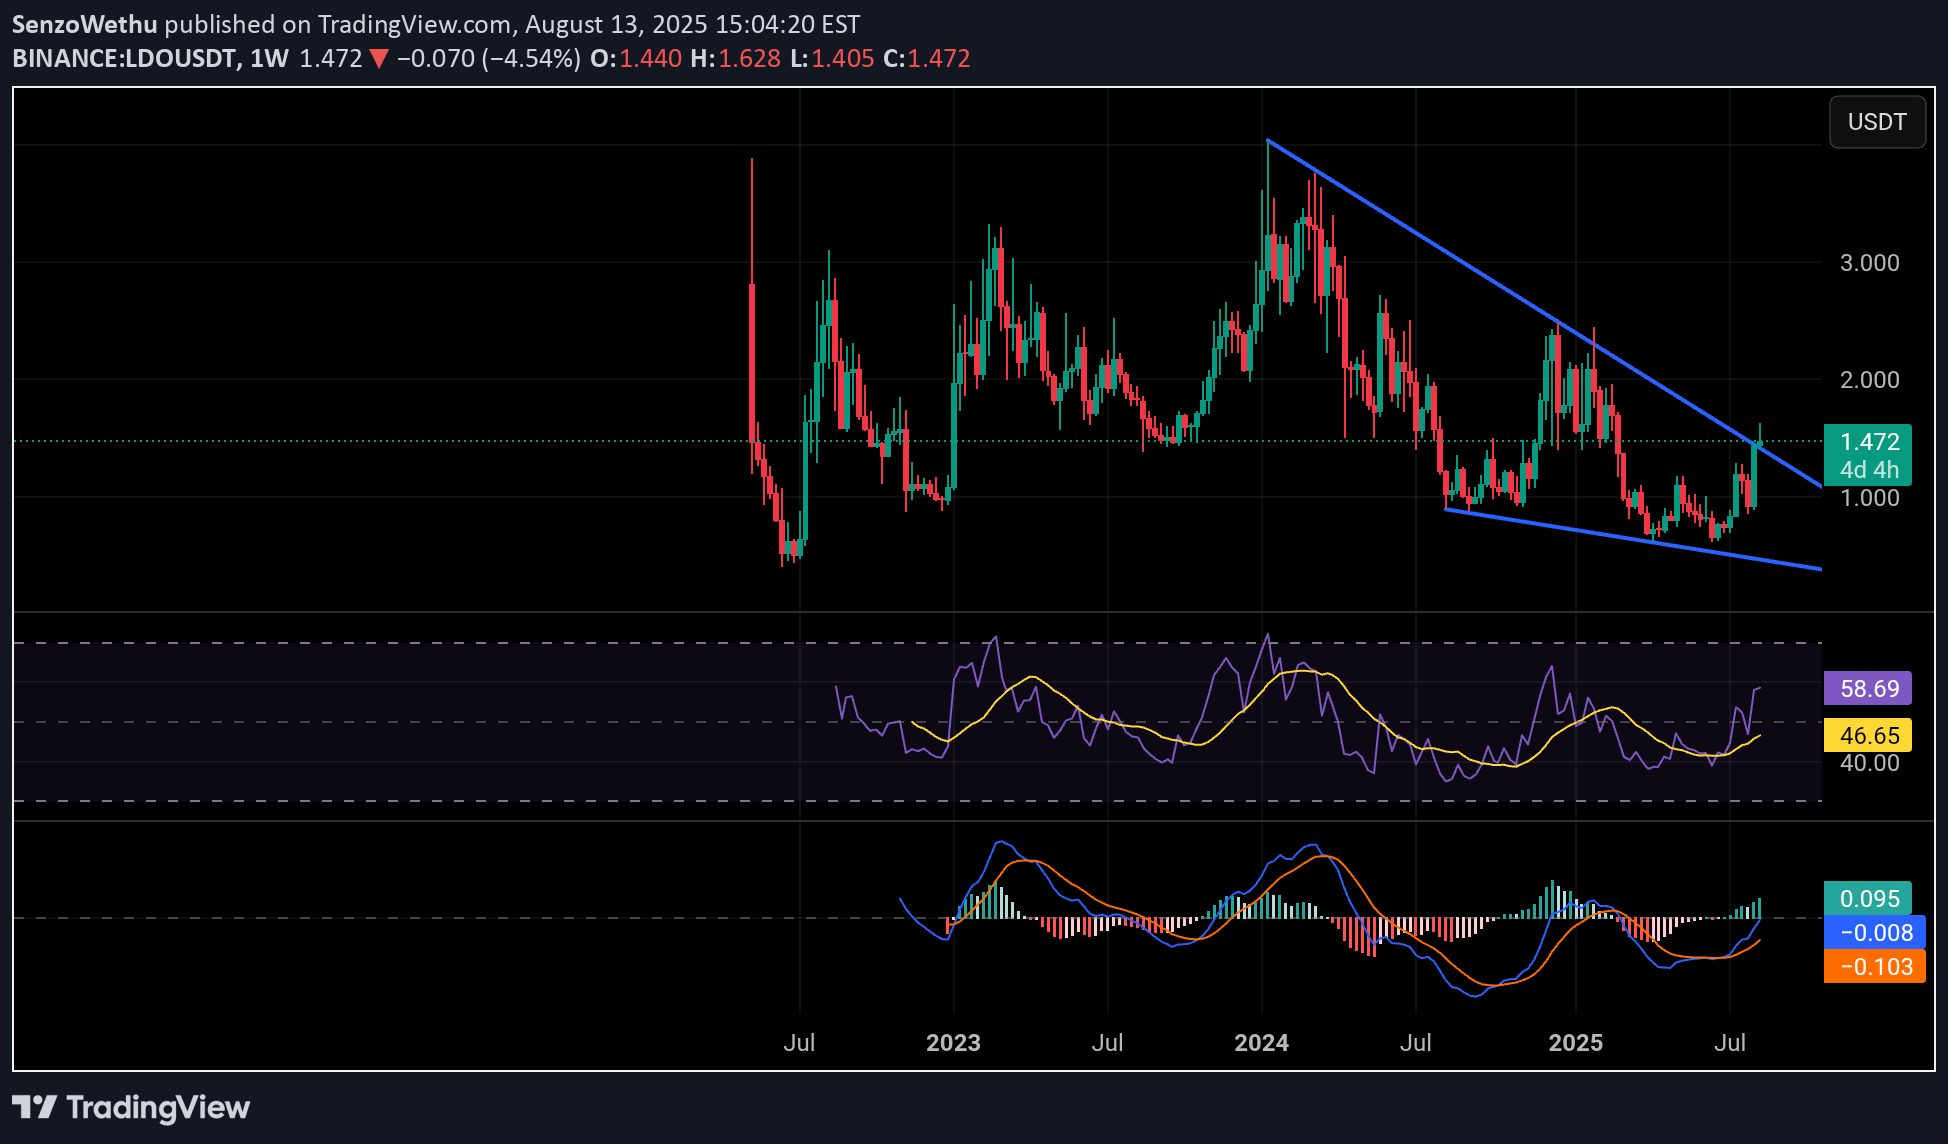Click the 2023 time axis label
Screen dimensions: 1948x1144
[x=953, y=1043]
